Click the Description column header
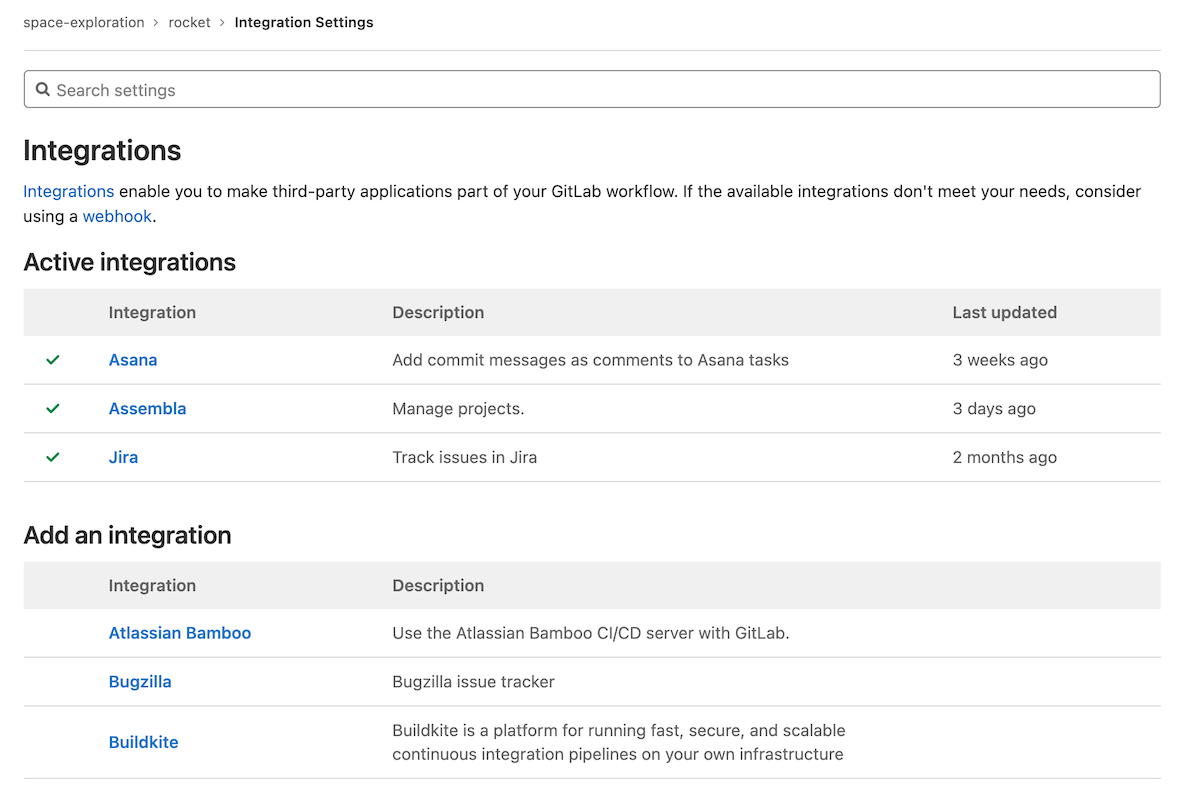Screen dimensions: 1200x792 click(438, 312)
